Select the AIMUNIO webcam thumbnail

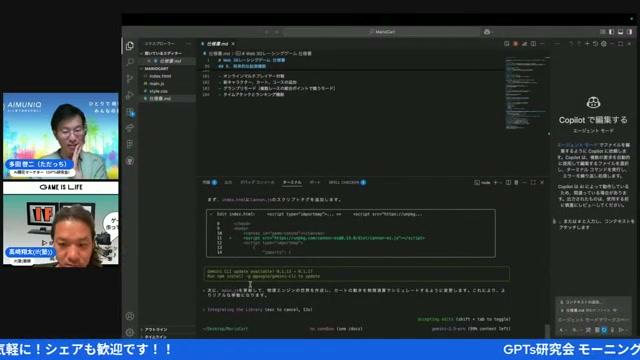[x=61, y=136]
